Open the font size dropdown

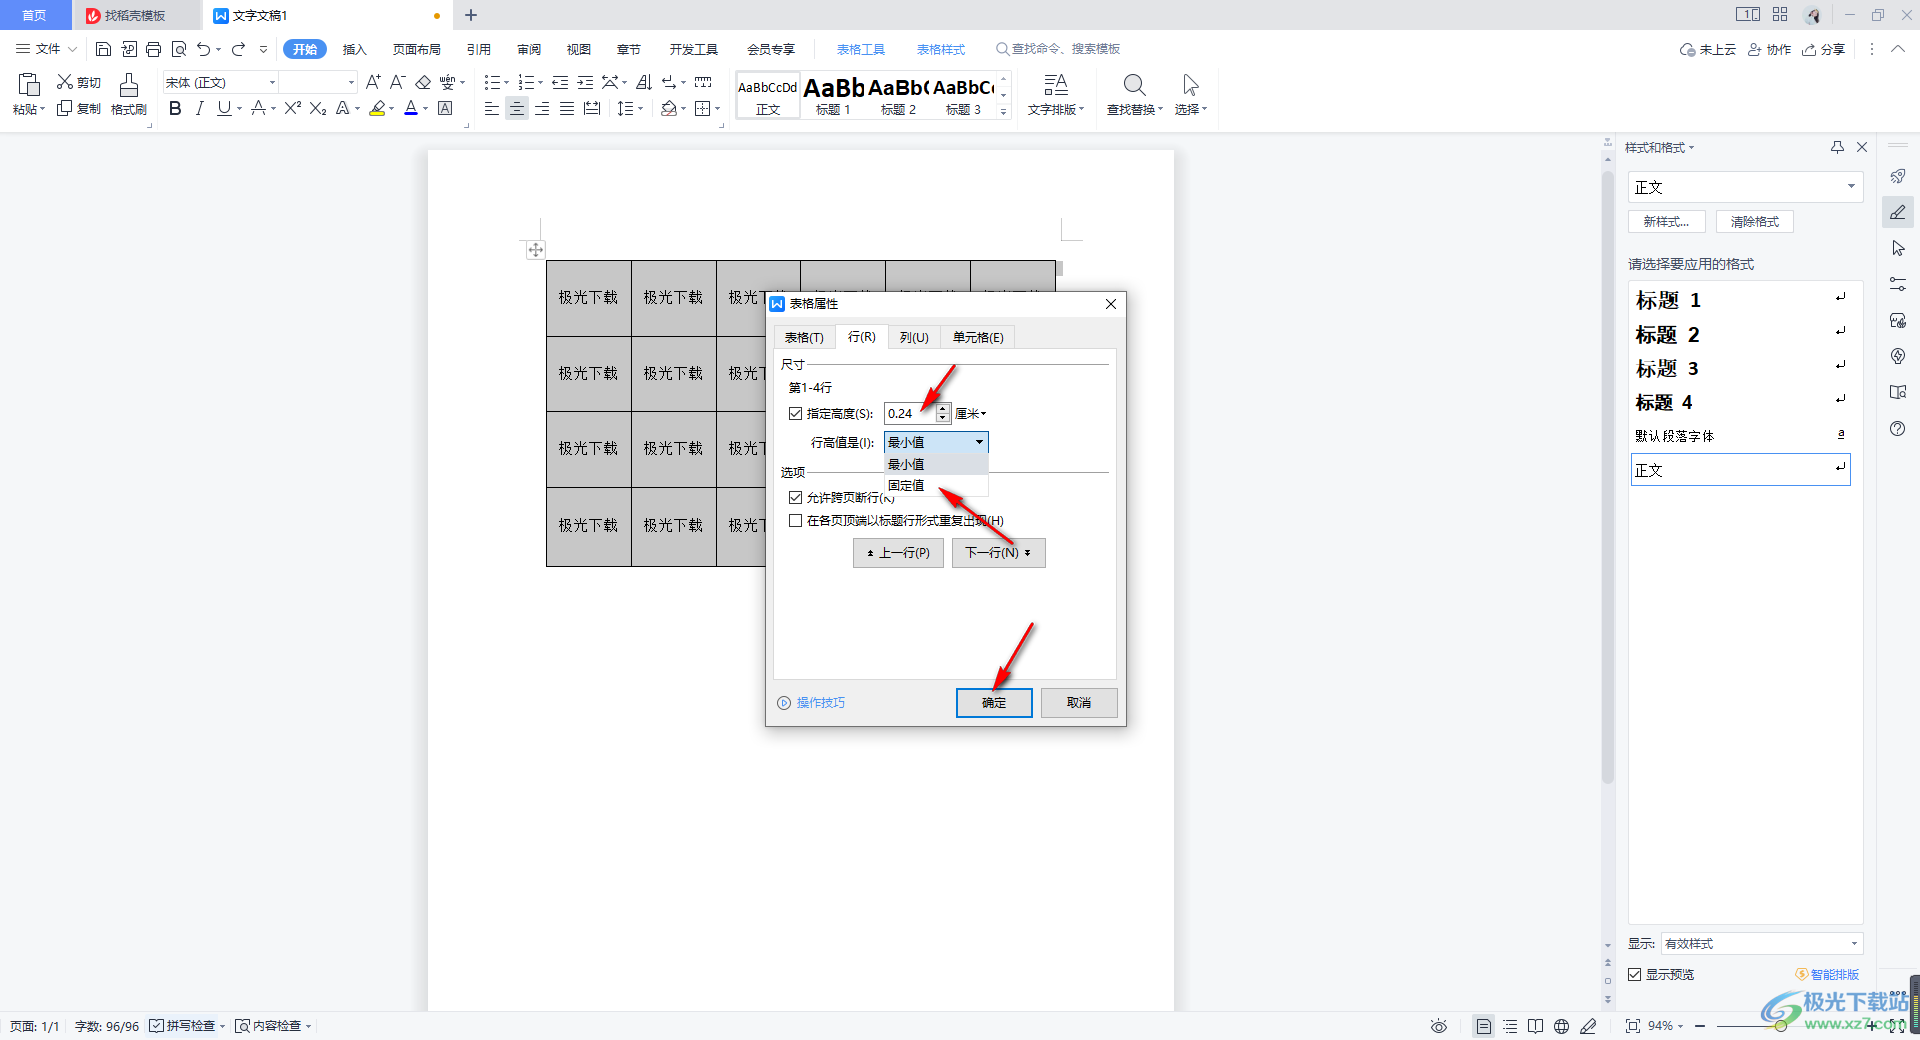pyautogui.click(x=351, y=82)
